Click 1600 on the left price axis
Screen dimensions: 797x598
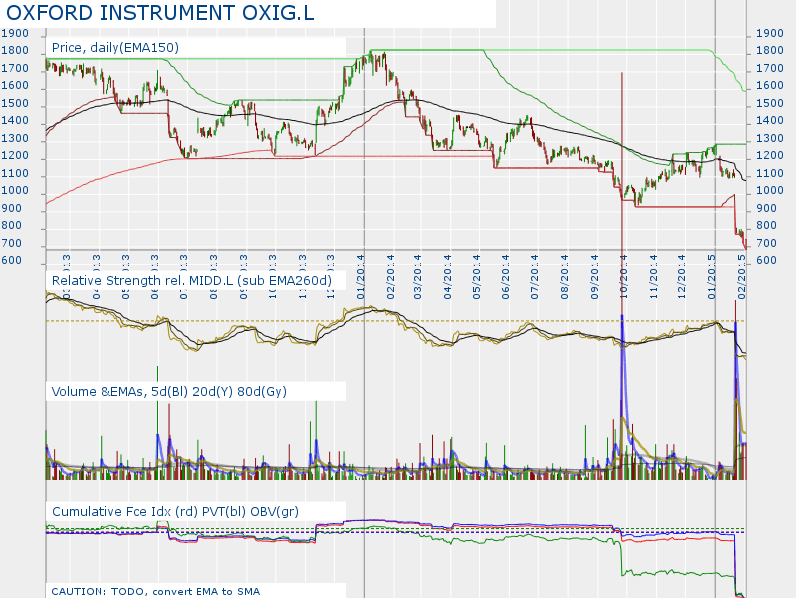pyautogui.click(x=15, y=86)
